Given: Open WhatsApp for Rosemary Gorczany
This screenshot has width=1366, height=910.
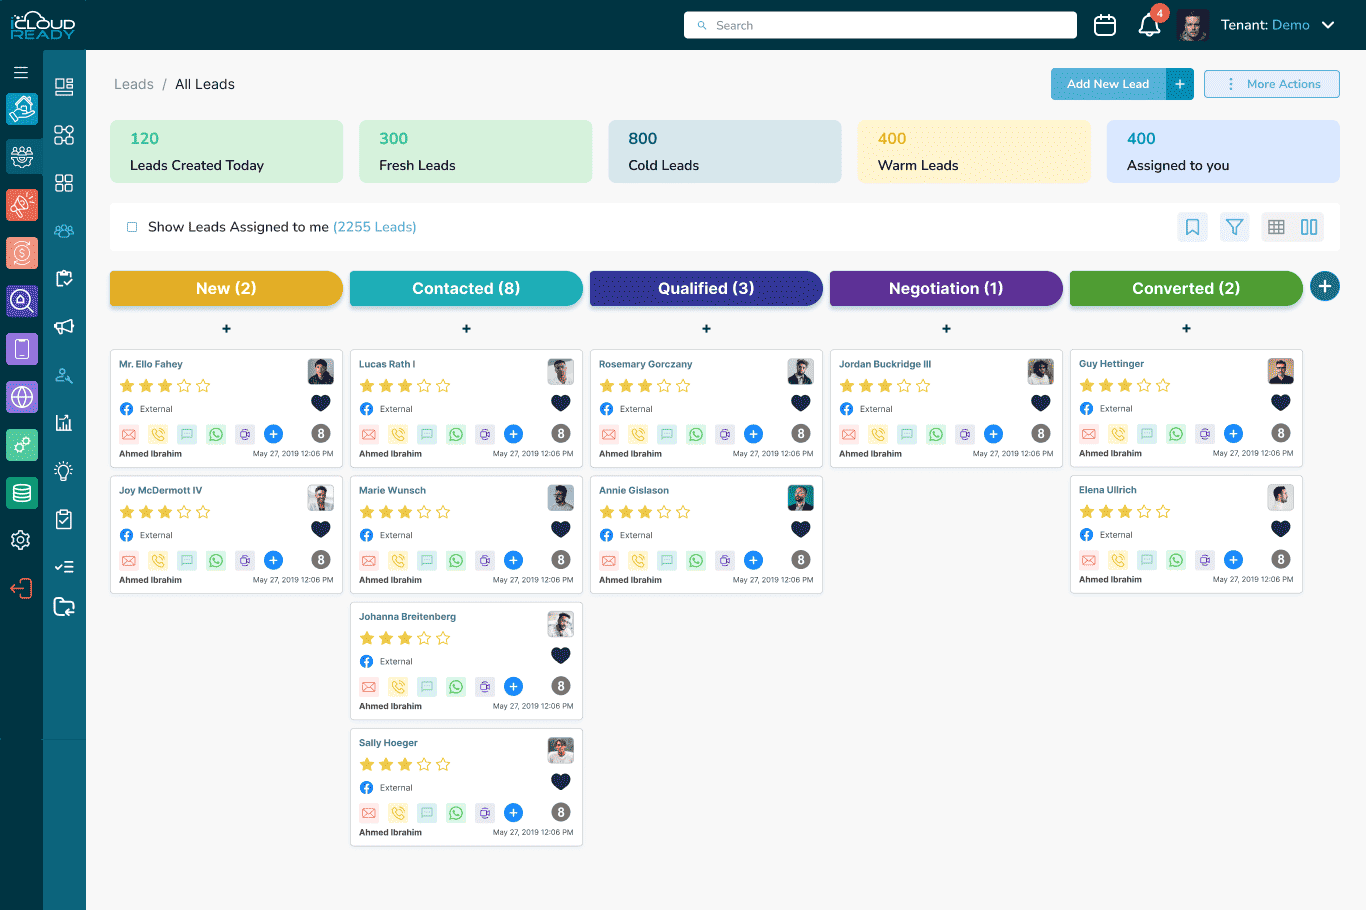Looking at the screenshot, I should click(696, 434).
